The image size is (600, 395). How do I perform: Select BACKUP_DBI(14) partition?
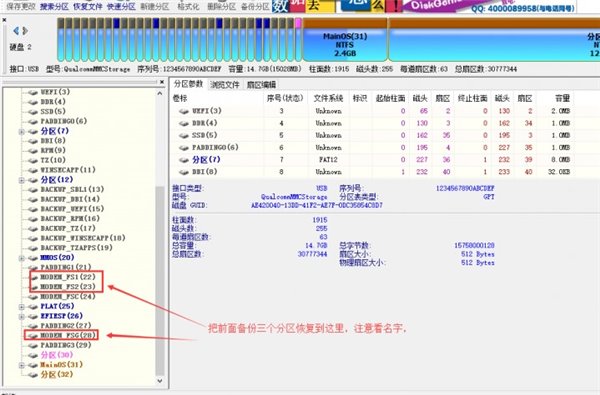[70, 199]
